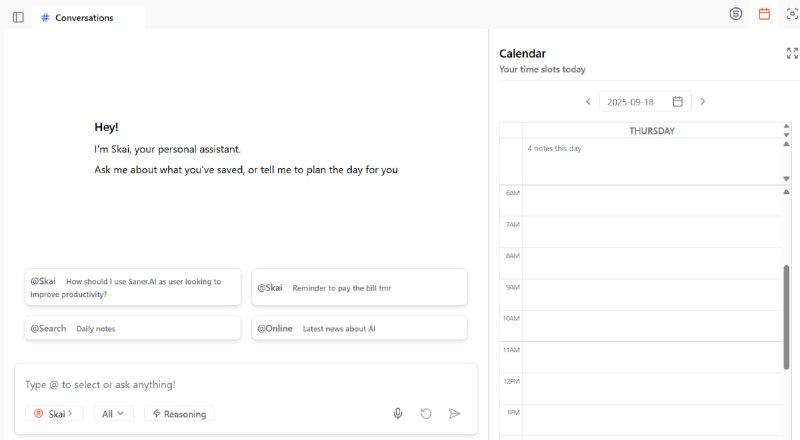Switch to the Conversations tab
The height and width of the screenshot is (440, 800).
(84, 17)
